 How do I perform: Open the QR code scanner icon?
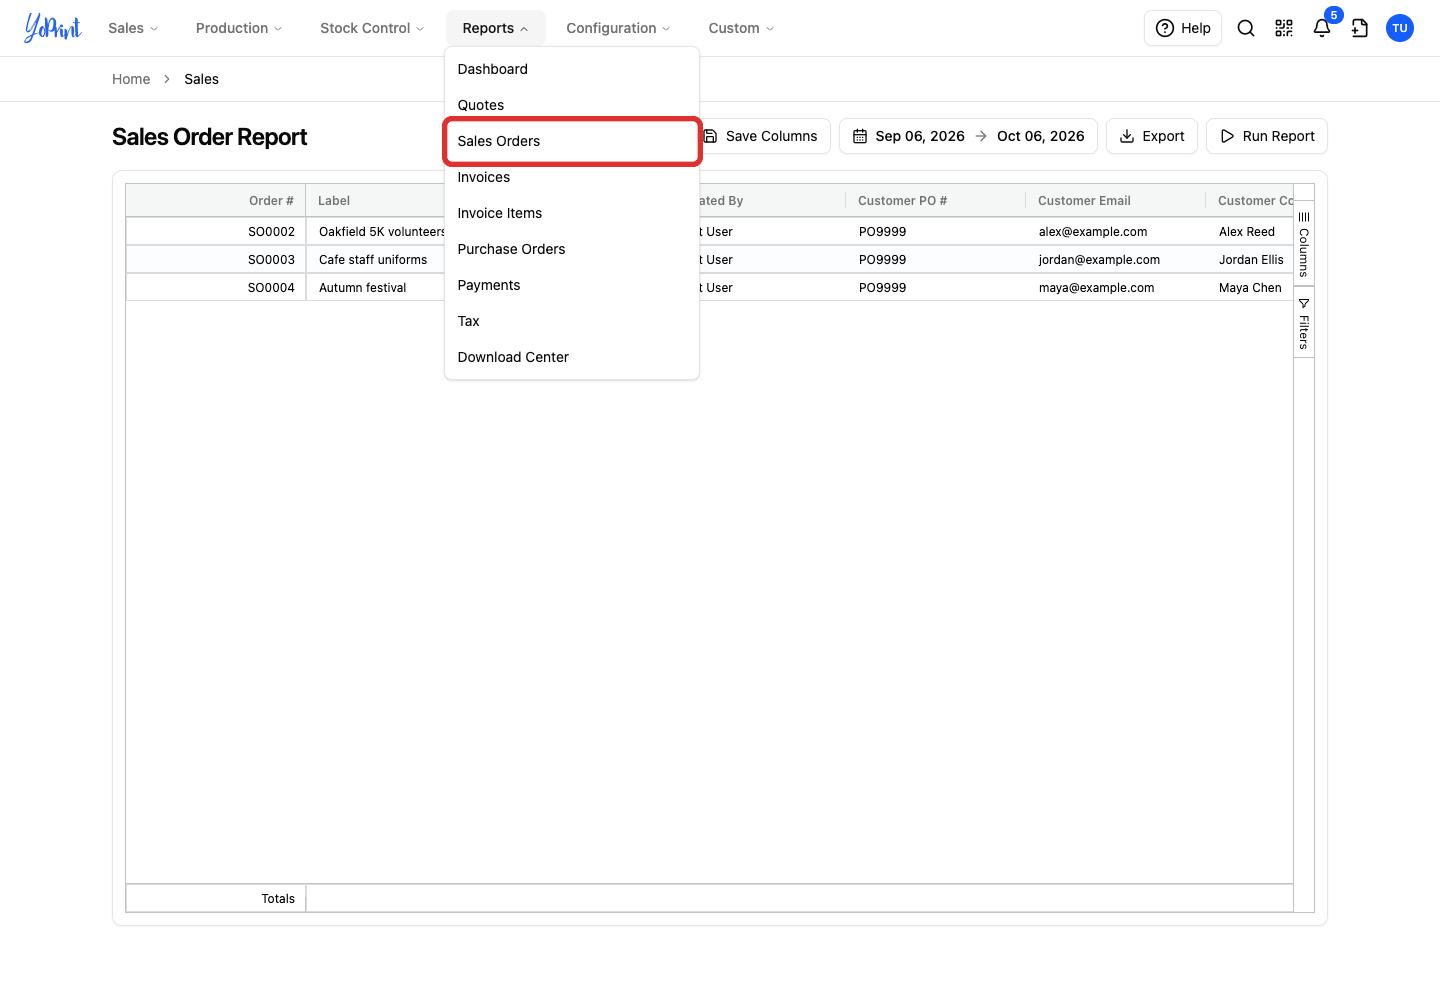point(1284,28)
